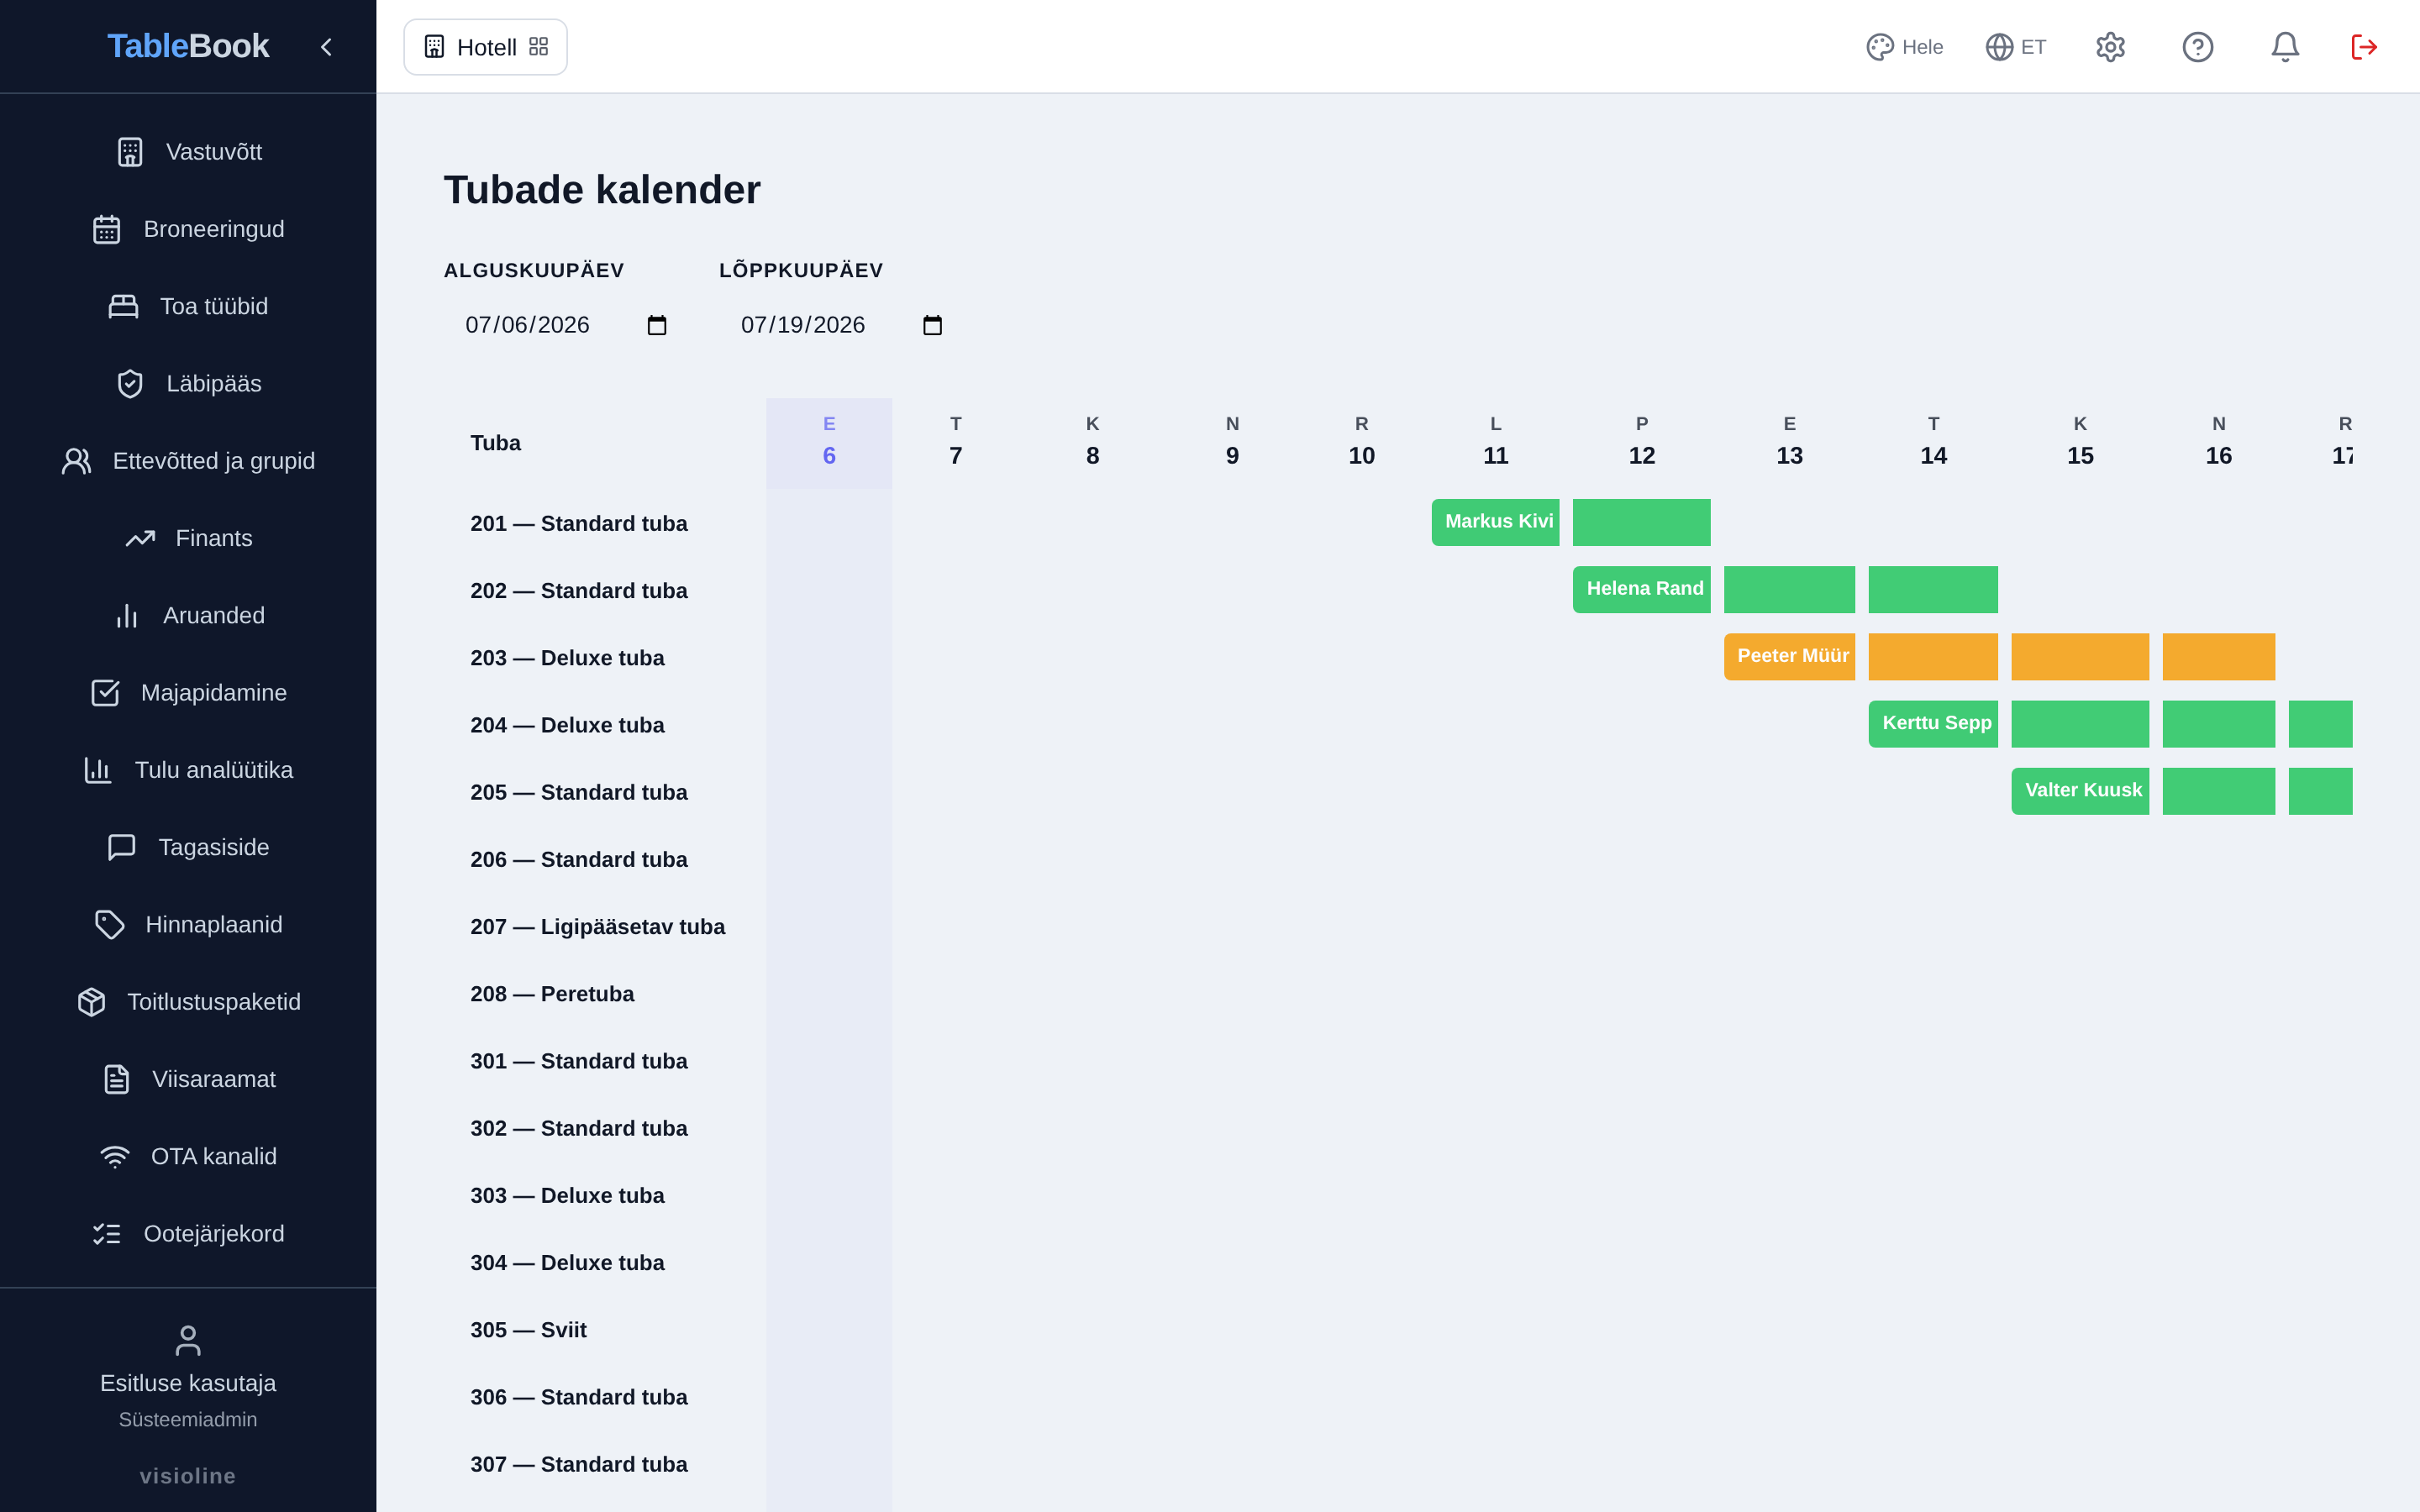Click the day 15 column header
This screenshot has width=2420, height=1512.
pos(2080,443)
